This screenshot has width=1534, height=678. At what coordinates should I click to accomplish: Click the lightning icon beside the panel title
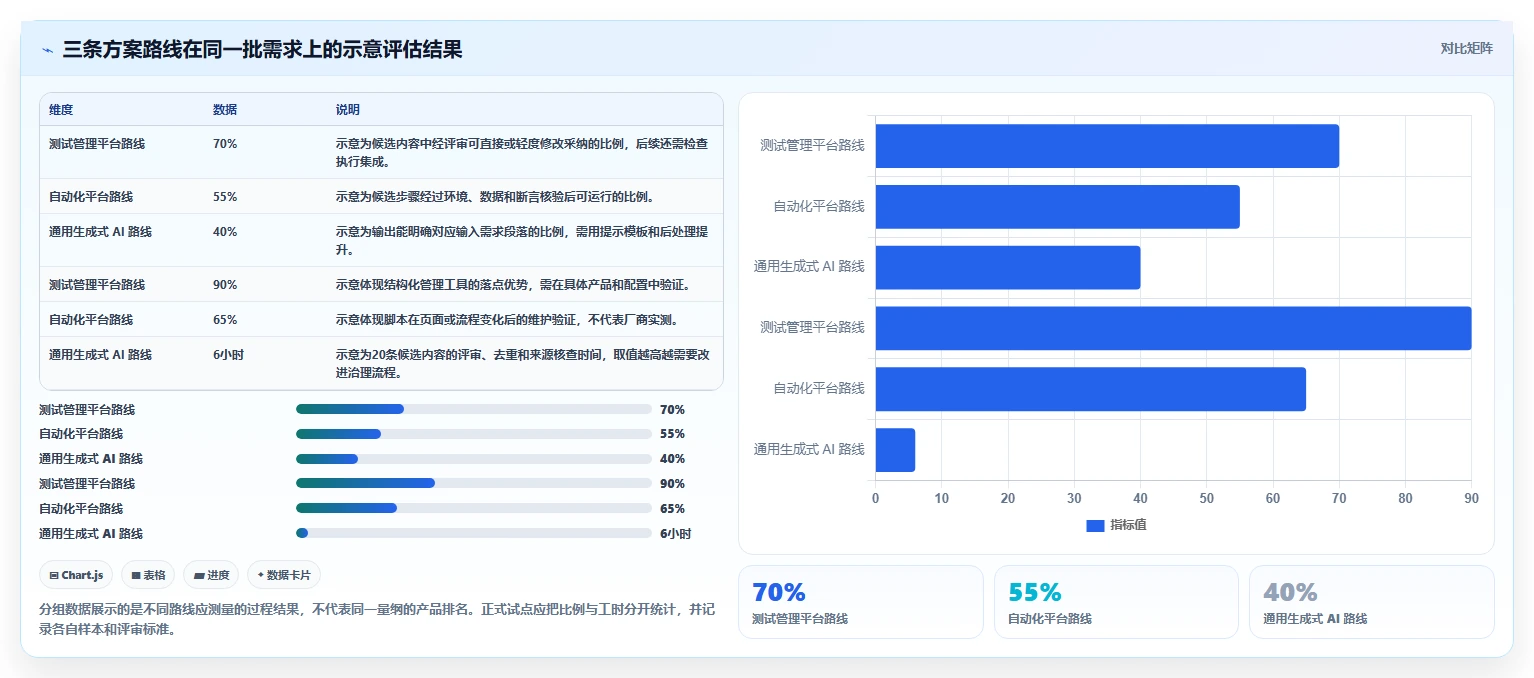click(47, 50)
